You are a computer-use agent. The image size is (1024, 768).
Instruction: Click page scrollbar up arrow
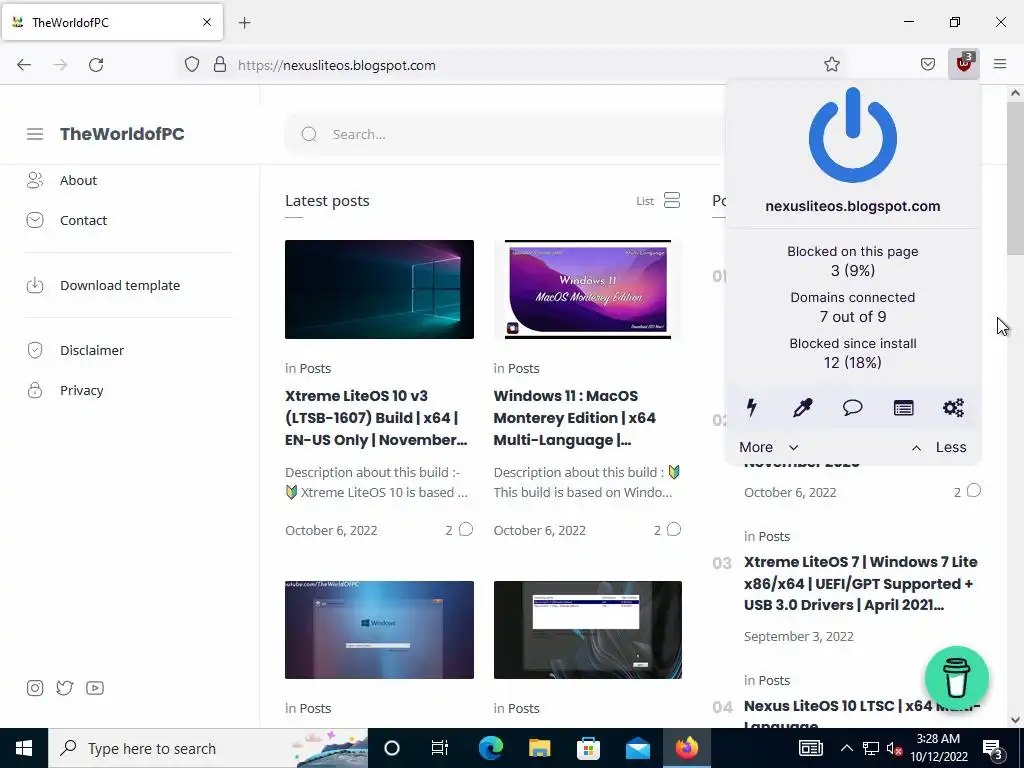pyautogui.click(x=1015, y=93)
